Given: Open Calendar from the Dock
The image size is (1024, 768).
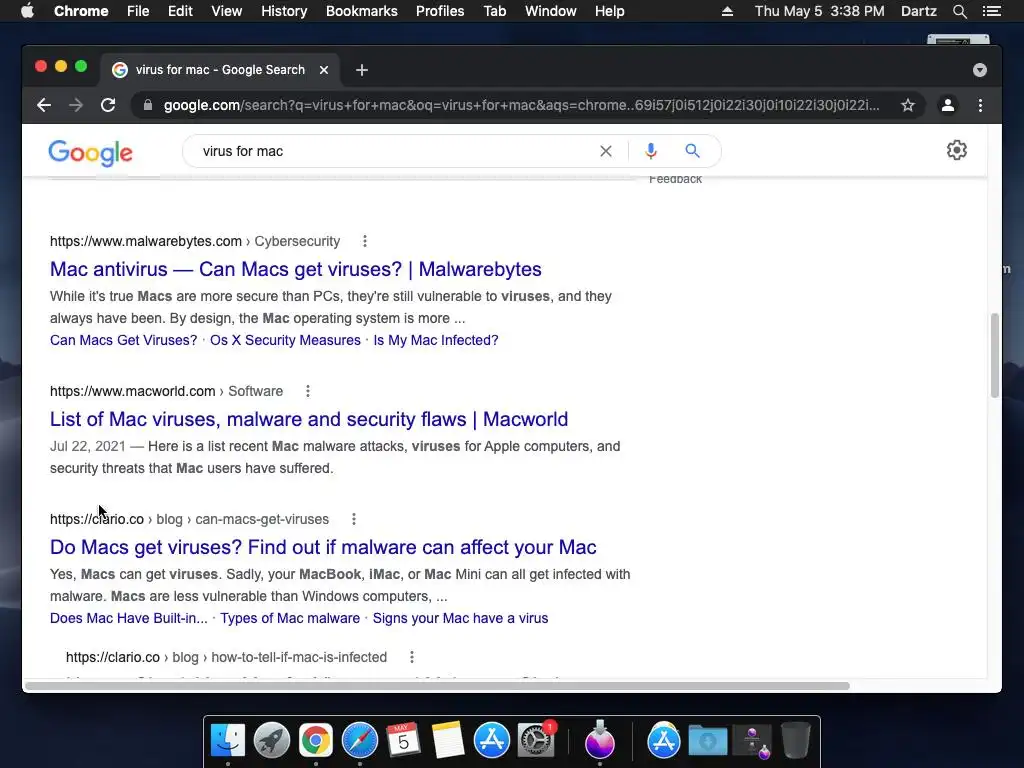Looking at the screenshot, I should click(x=403, y=741).
